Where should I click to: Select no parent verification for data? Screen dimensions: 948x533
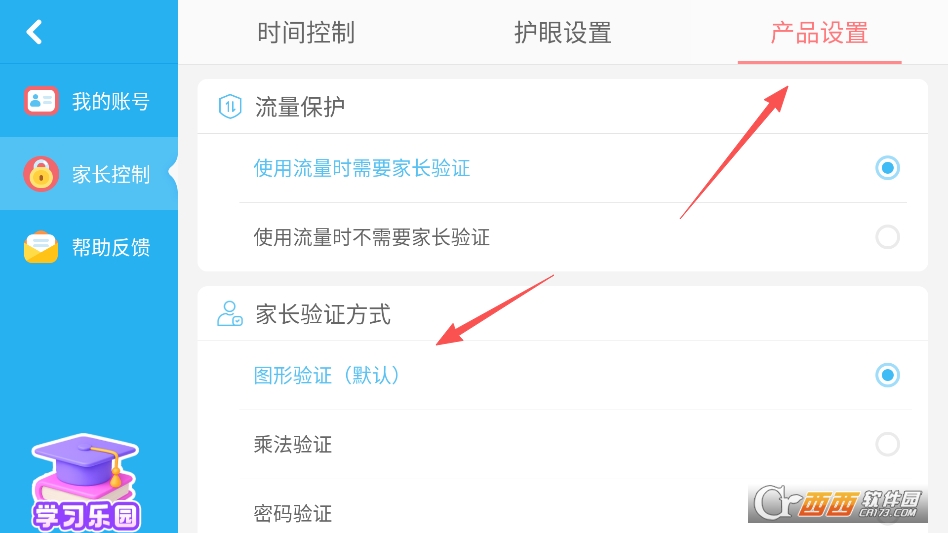(x=887, y=237)
